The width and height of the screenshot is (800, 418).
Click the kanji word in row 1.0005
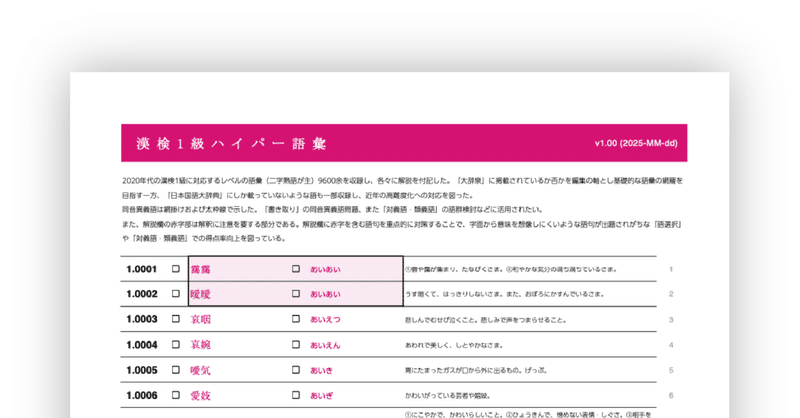(x=201, y=371)
